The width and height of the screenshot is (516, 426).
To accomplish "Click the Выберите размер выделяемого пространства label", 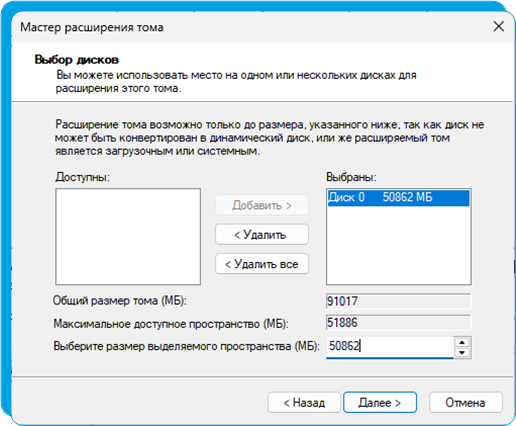I will tap(186, 346).
